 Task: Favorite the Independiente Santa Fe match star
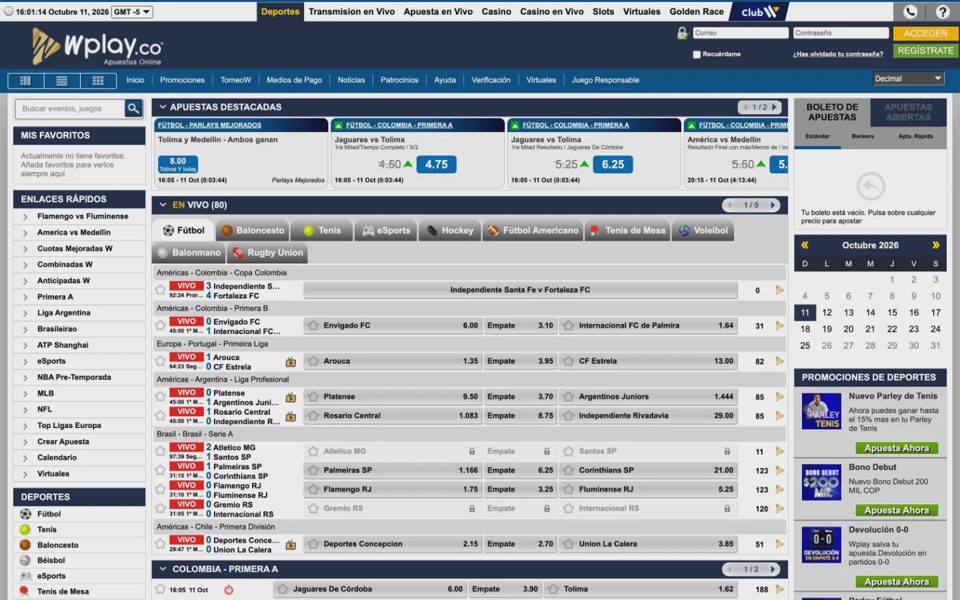pyautogui.click(x=160, y=290)
